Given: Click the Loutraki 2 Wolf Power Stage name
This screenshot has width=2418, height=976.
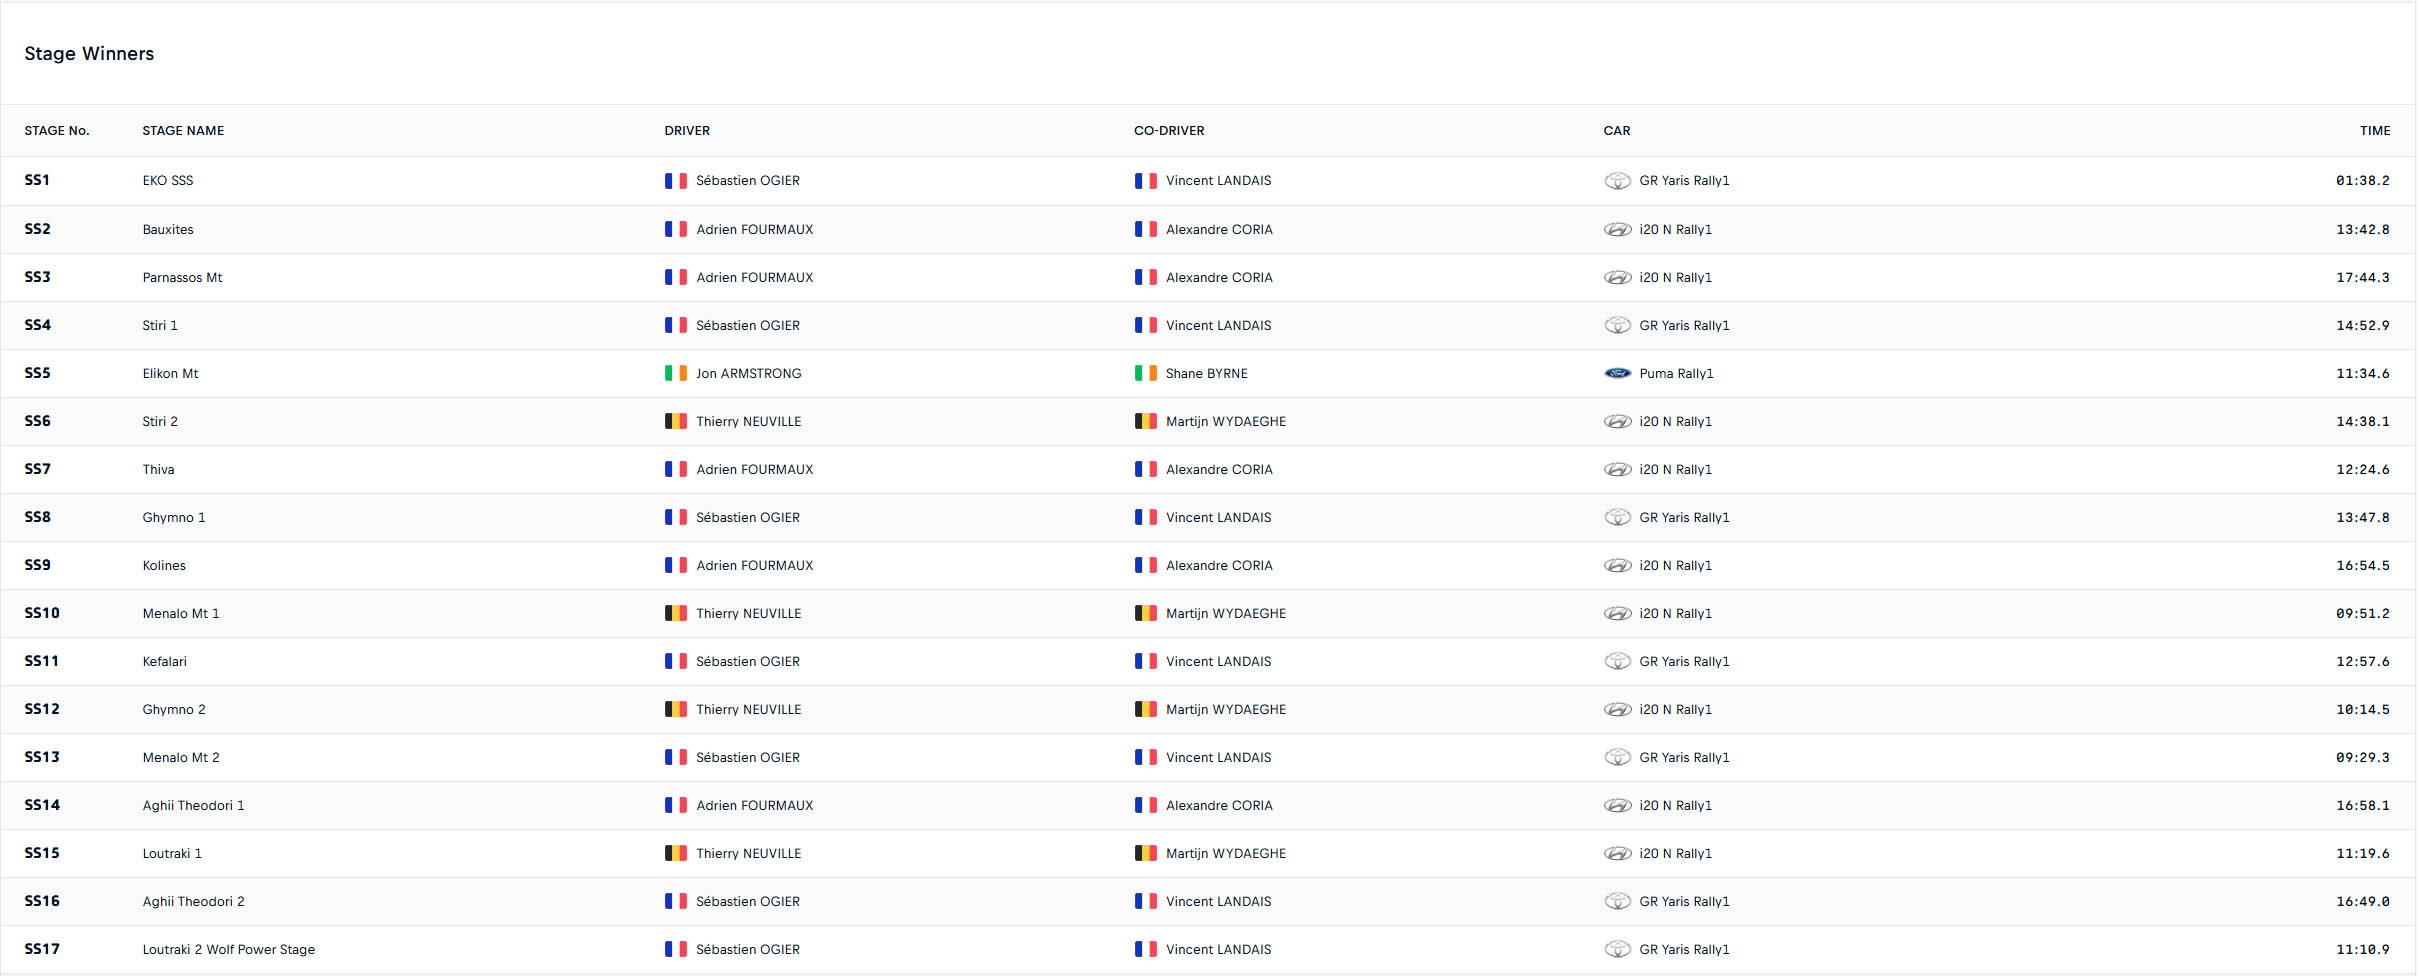Looking at the screenshot, I should (x=228, y=949).
